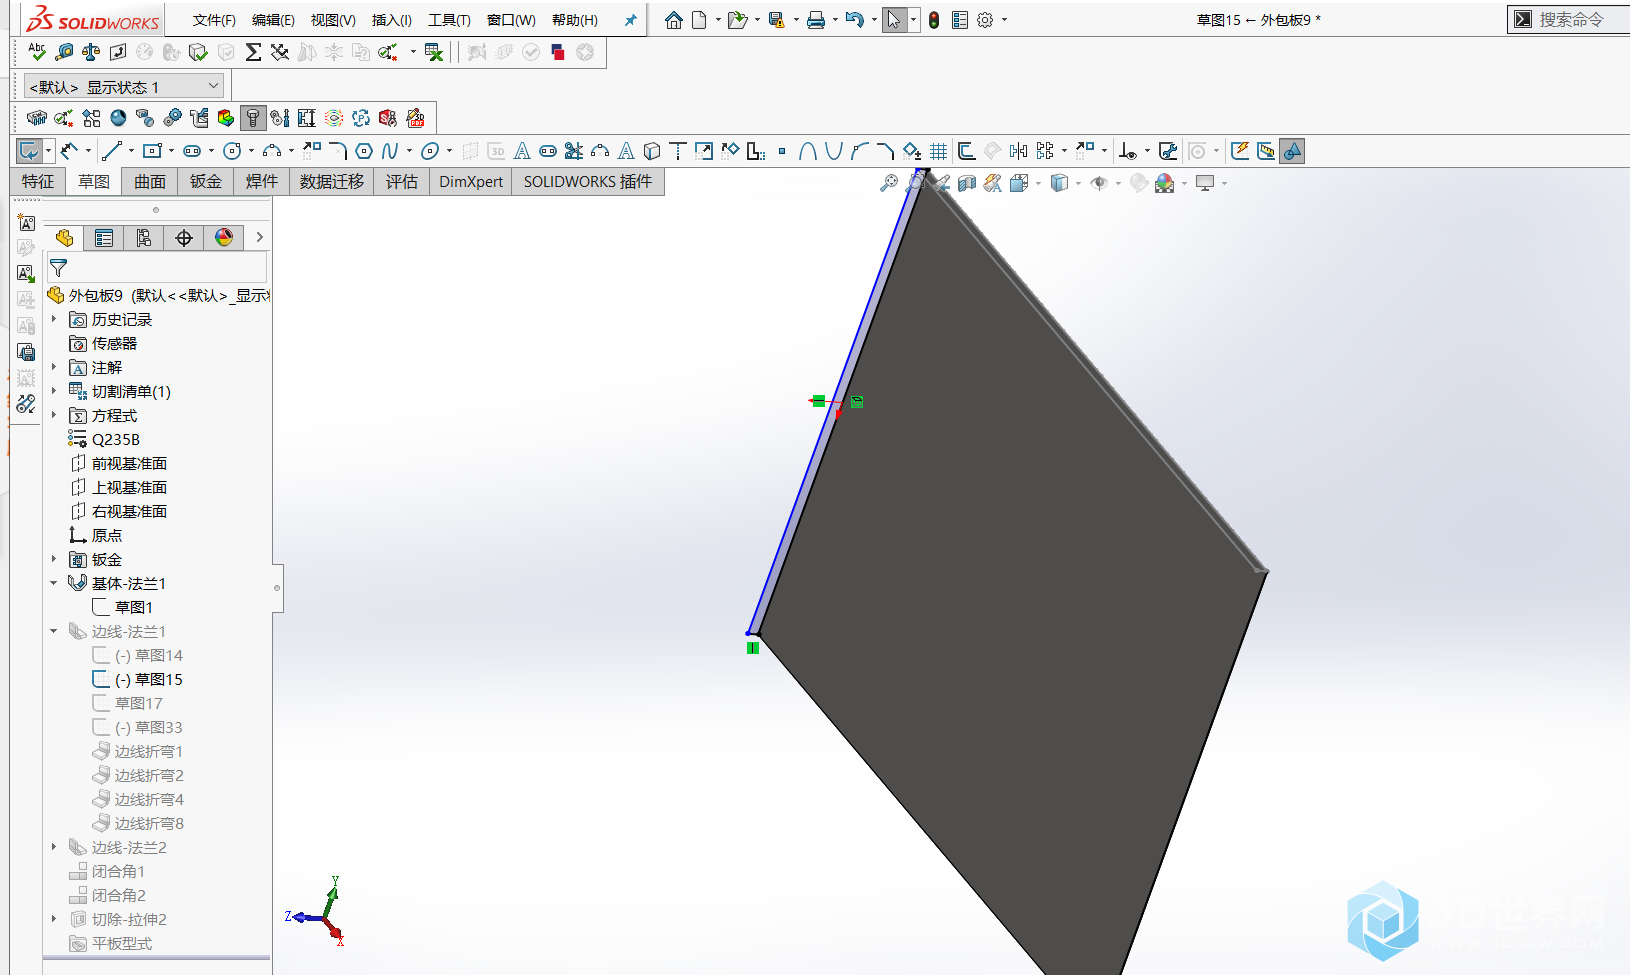This screenshot has height=975, width=1630.
Task: Expand the 历史记录 tree node
Action: click(x=54, y=319)
